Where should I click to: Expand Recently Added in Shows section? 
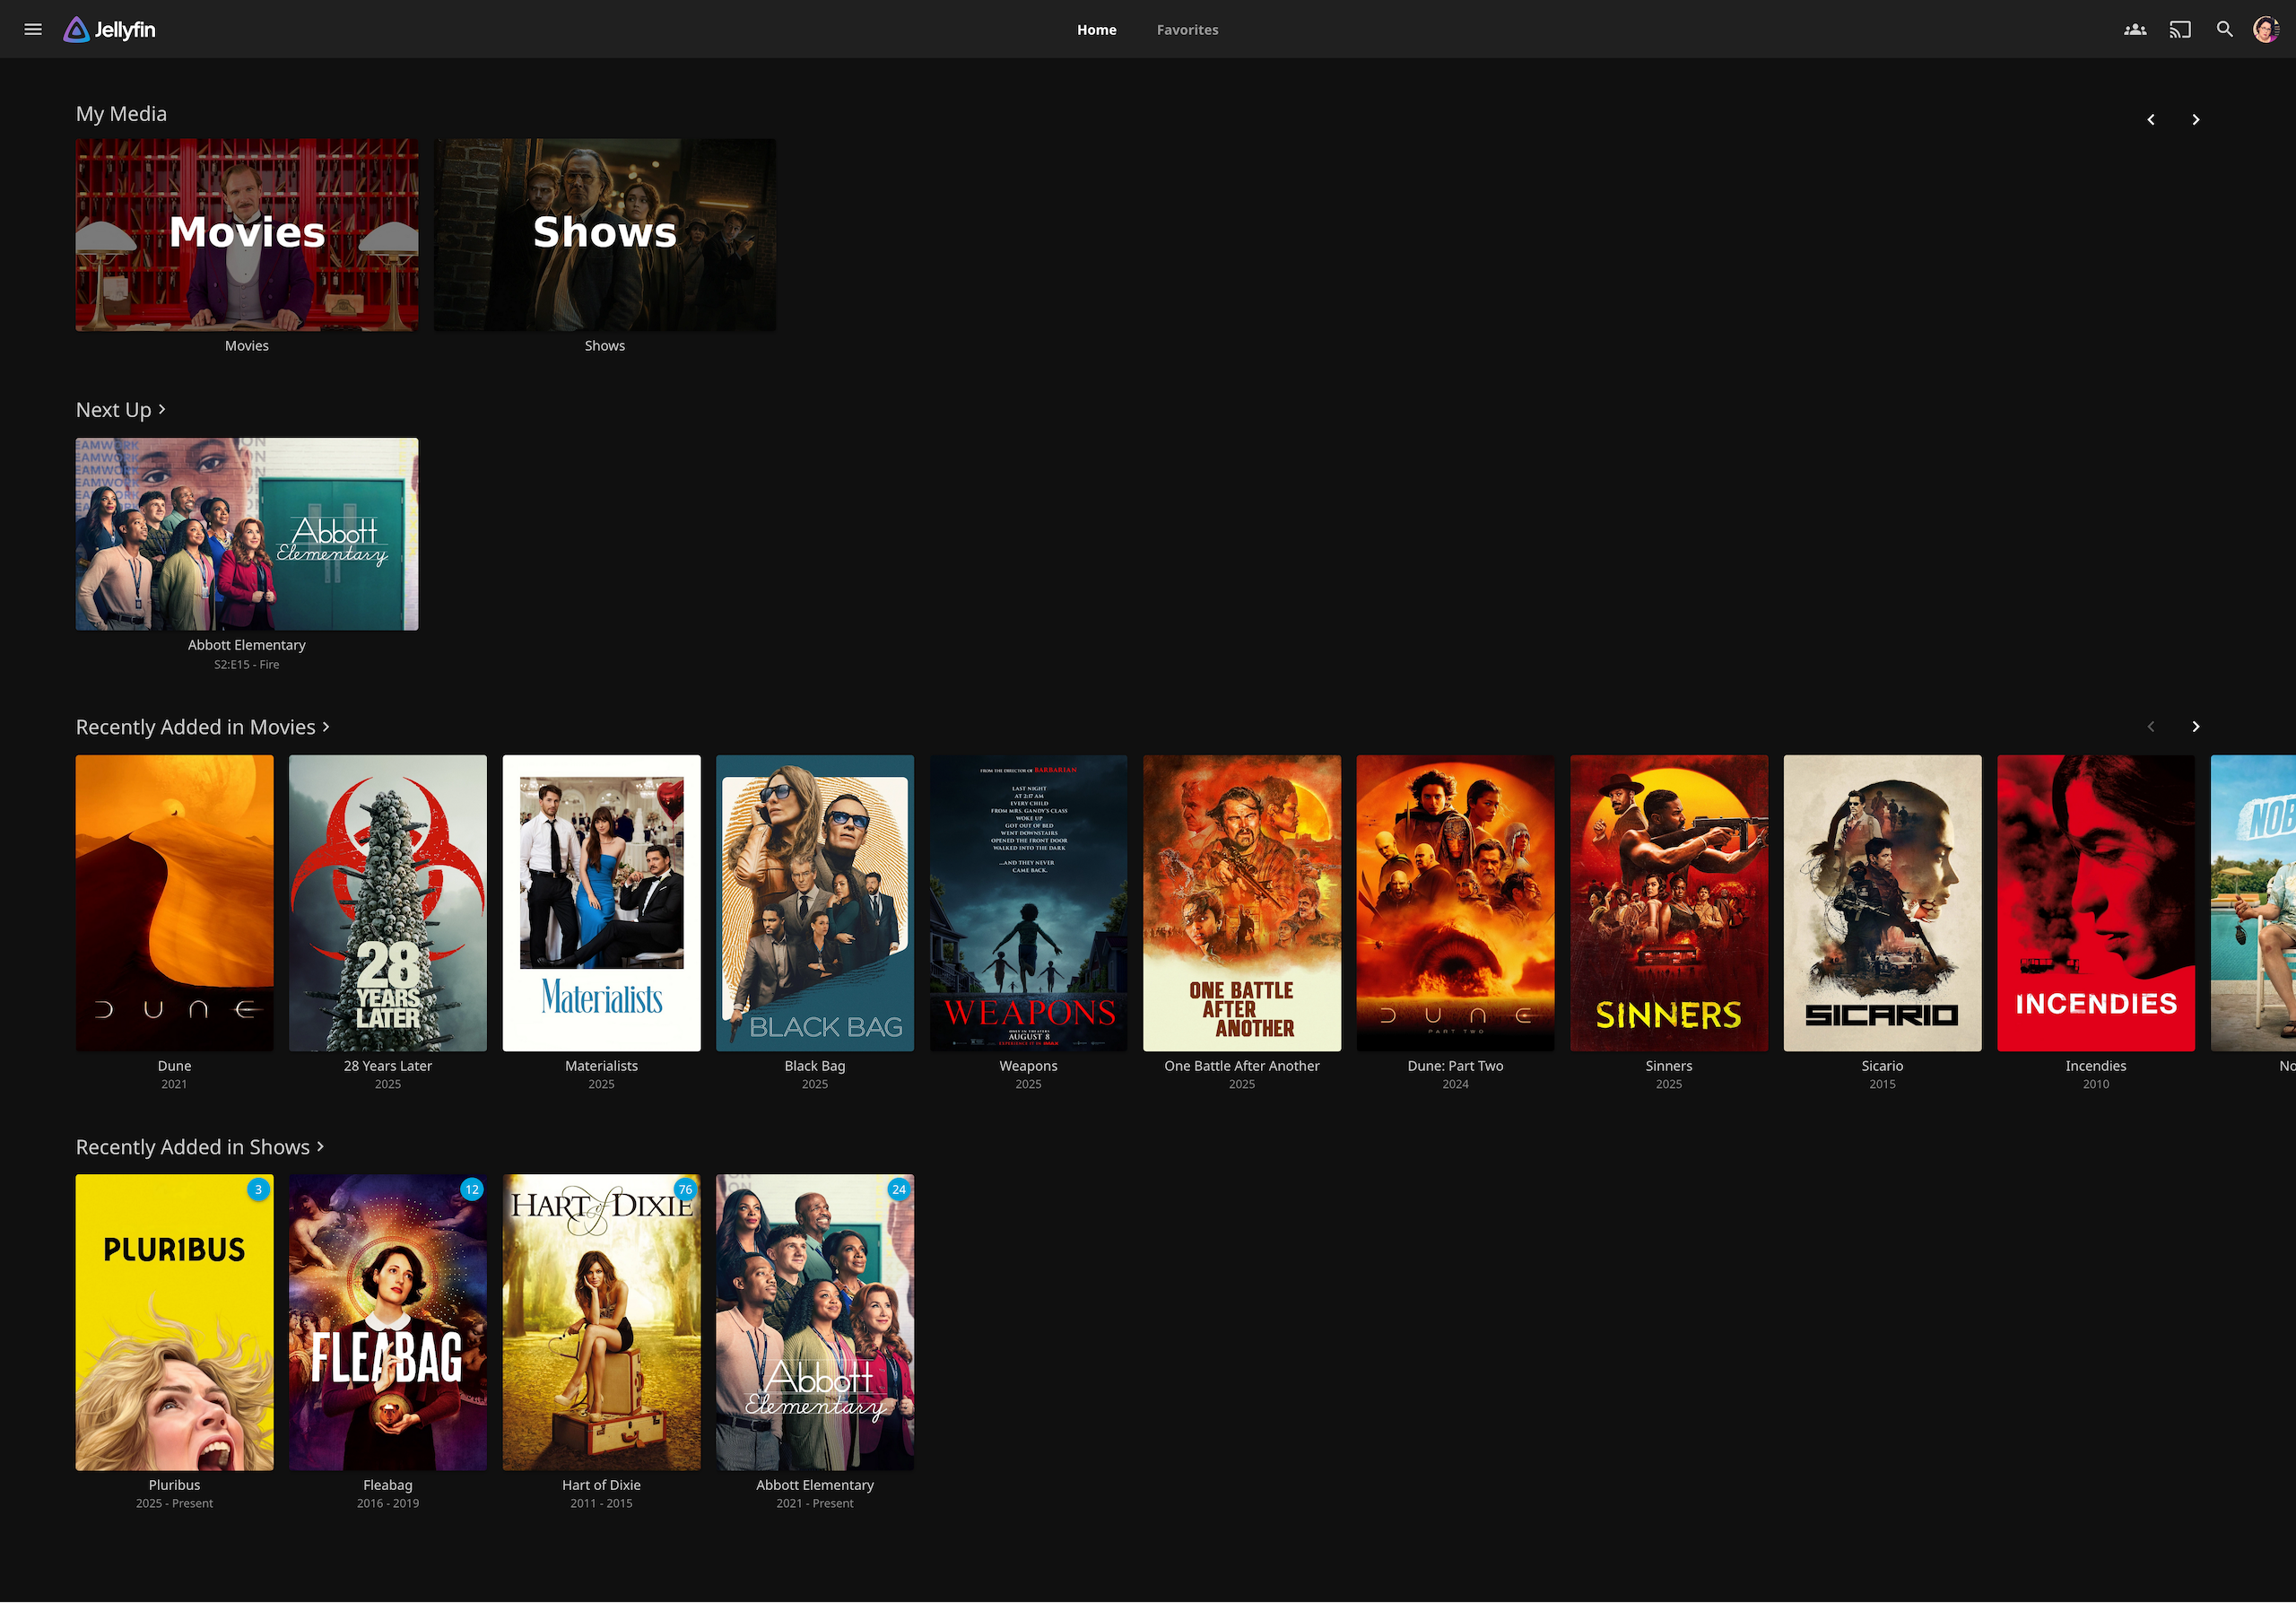click(199, 1147)
